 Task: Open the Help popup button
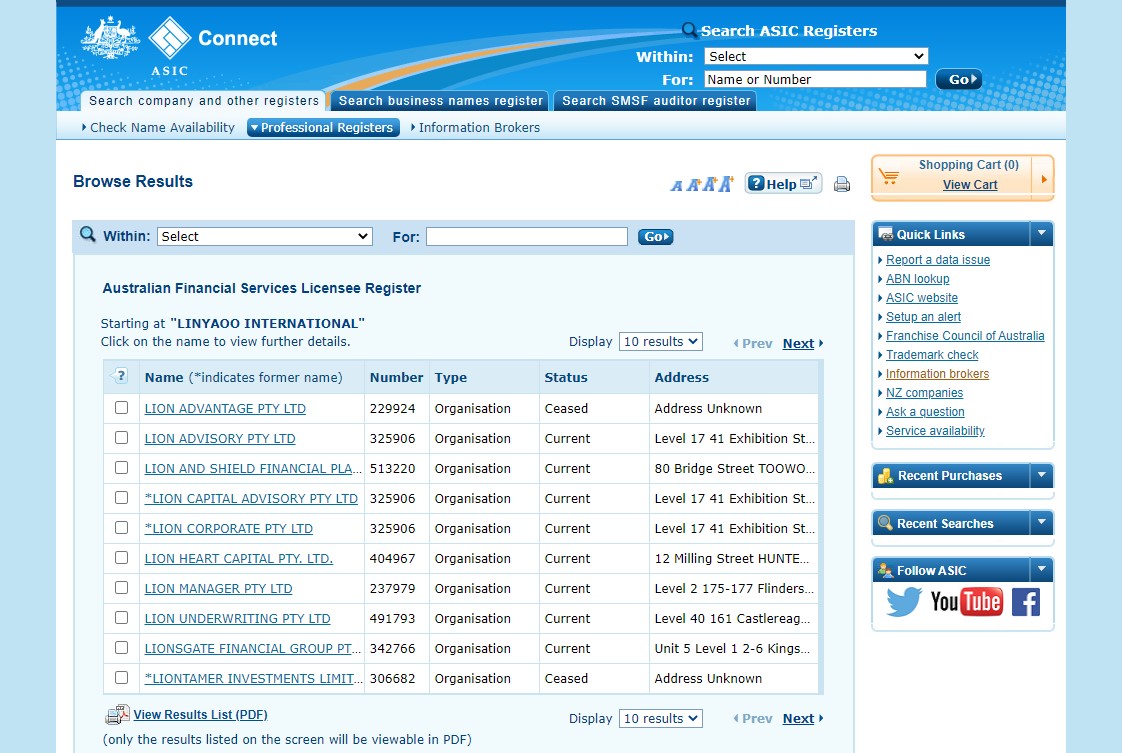(783, 184)
